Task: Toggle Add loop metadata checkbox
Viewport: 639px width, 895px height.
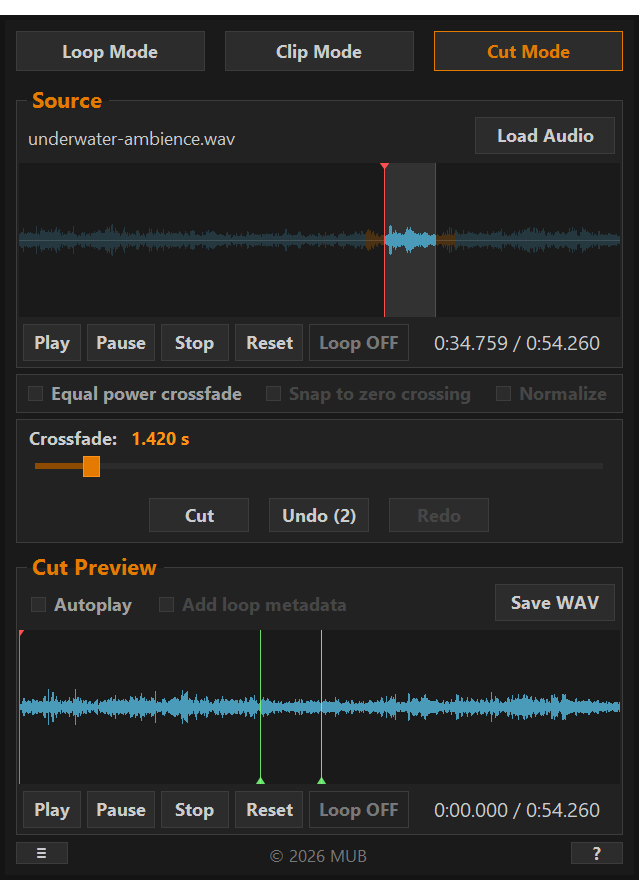Action: point(166,604)
